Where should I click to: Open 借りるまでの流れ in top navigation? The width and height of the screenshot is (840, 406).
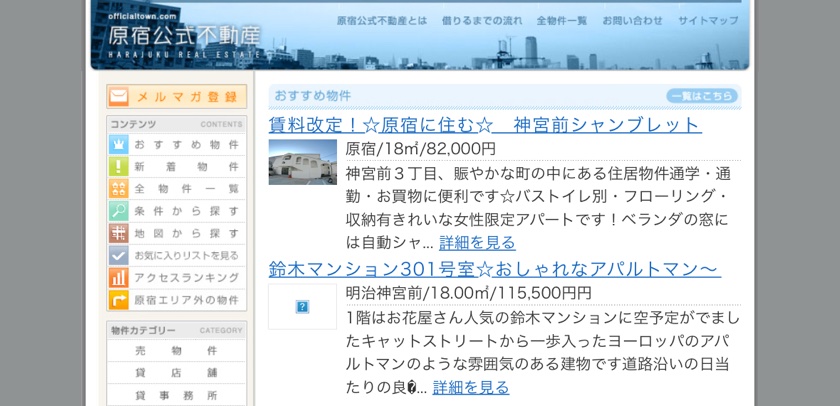point(482,21)
